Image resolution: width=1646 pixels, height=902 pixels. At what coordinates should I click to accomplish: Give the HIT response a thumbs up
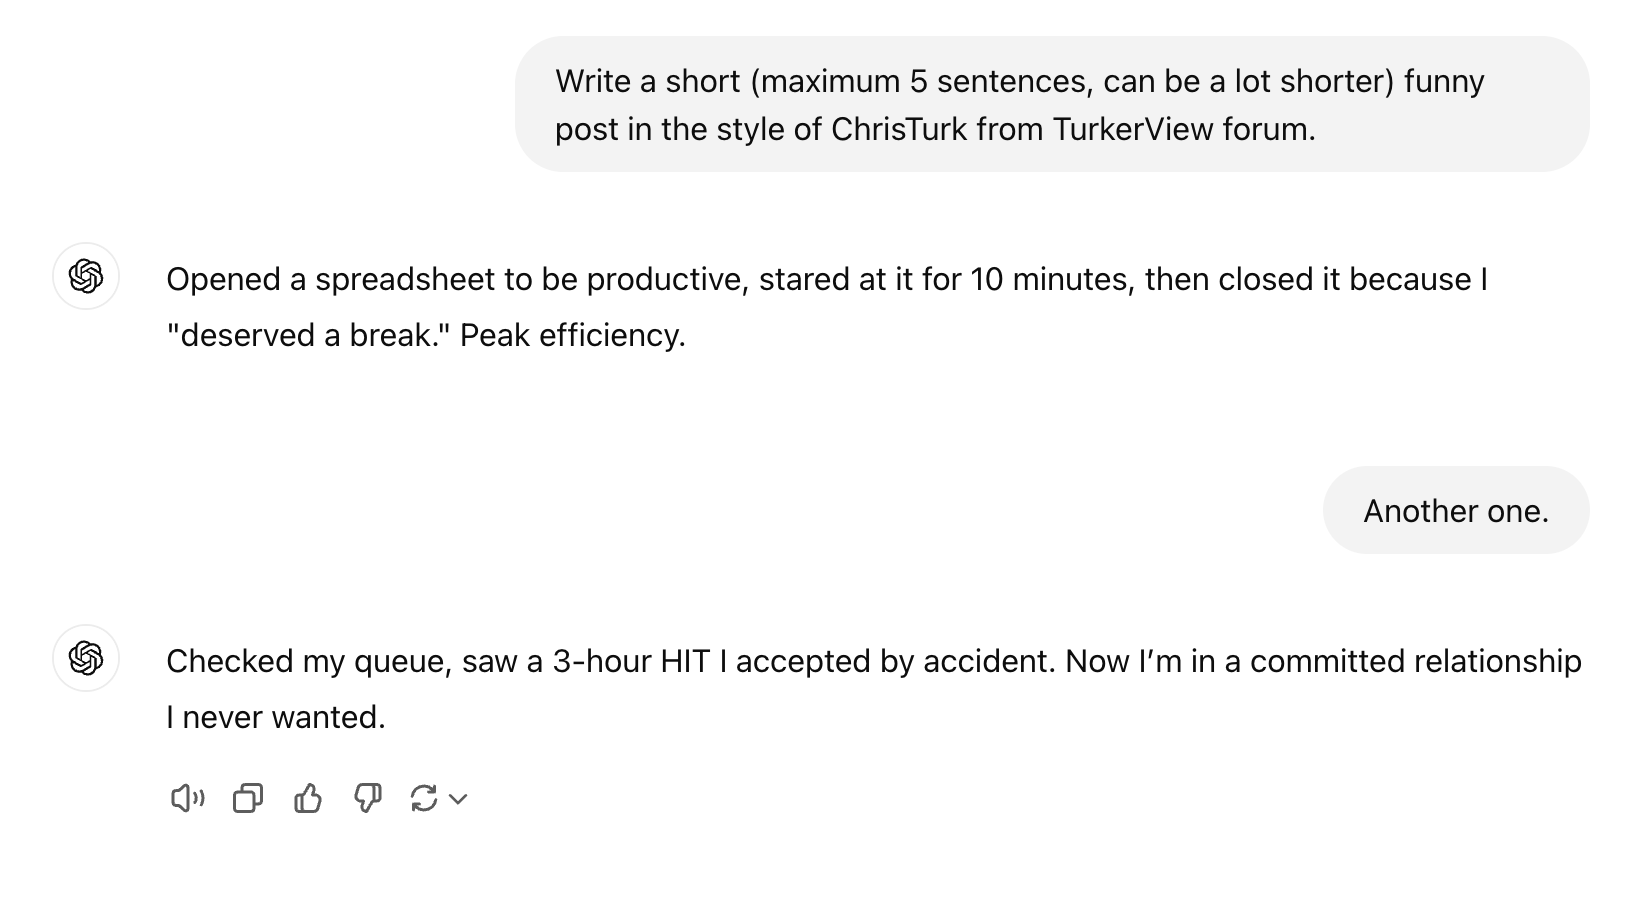tap(308, 798)
